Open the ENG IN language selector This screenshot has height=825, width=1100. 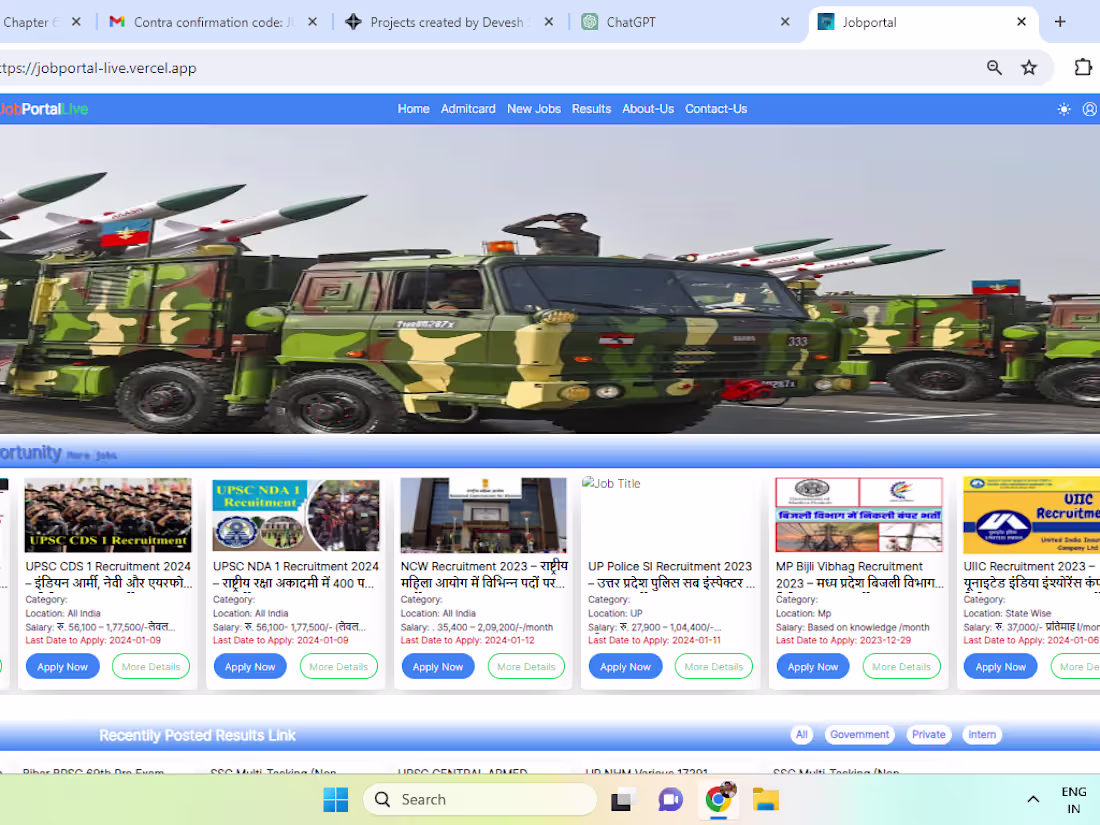tap(1073, 799)
